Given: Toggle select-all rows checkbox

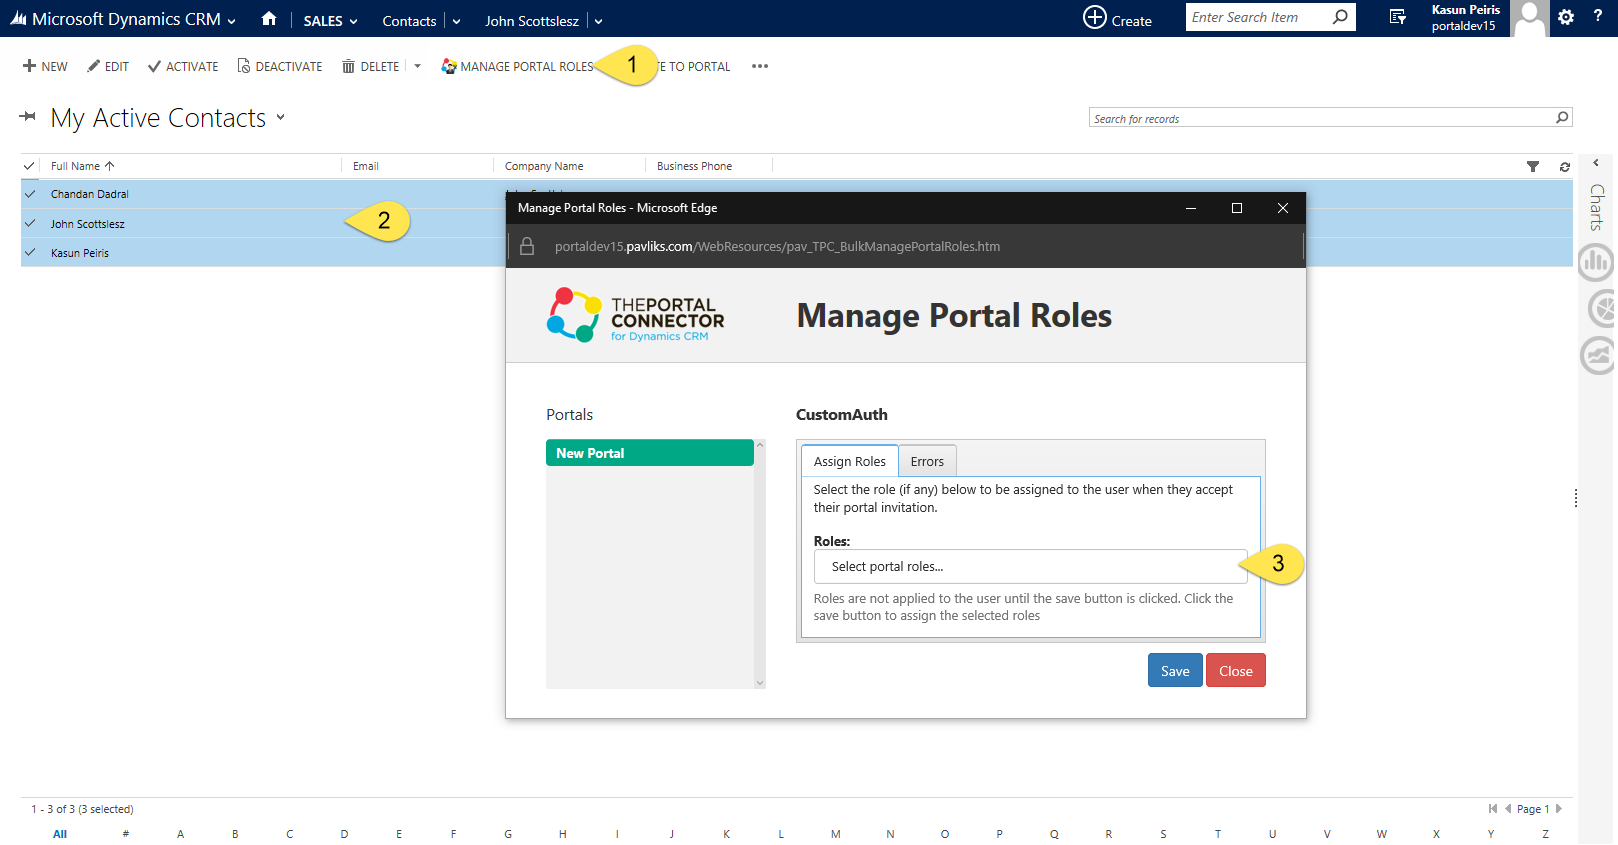Looking at the screenshot, I should [29, 166].
